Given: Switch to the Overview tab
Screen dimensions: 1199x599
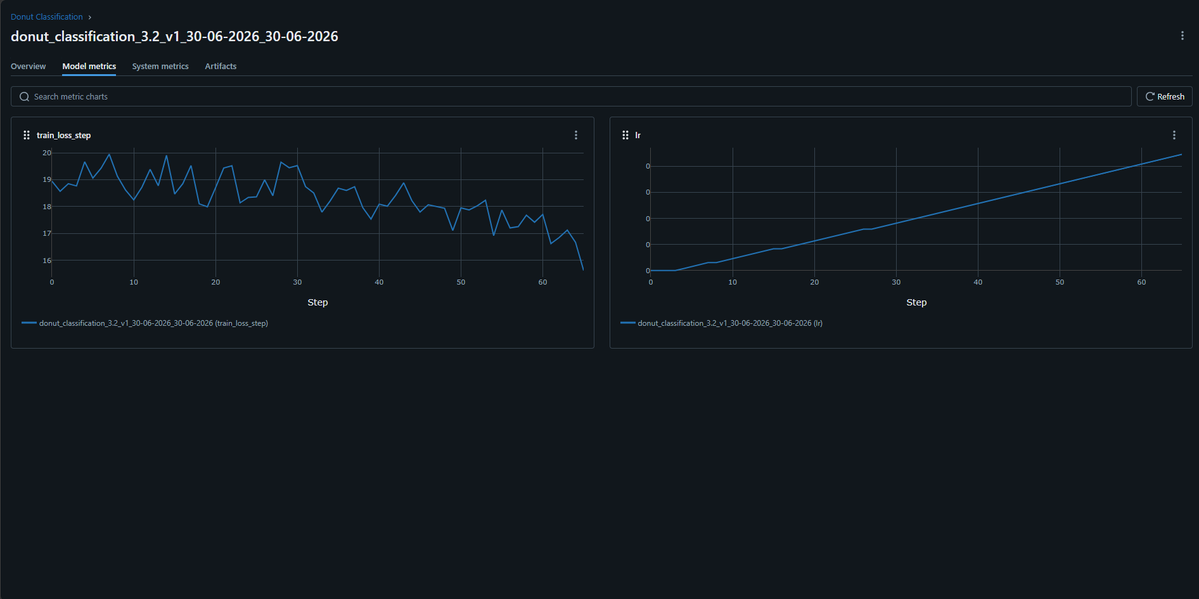Looking at the screenshot, I should (x=28, y=67).
